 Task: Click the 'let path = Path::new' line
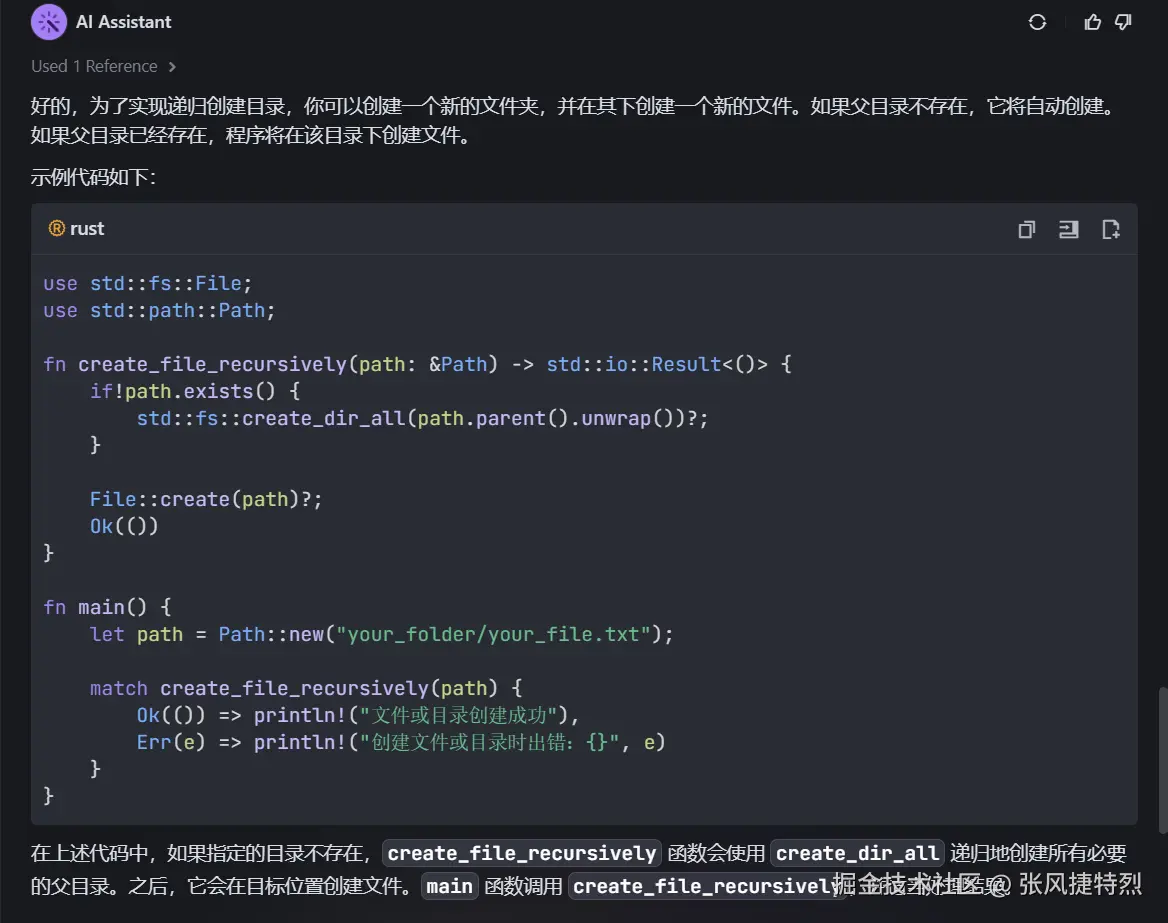381,635
